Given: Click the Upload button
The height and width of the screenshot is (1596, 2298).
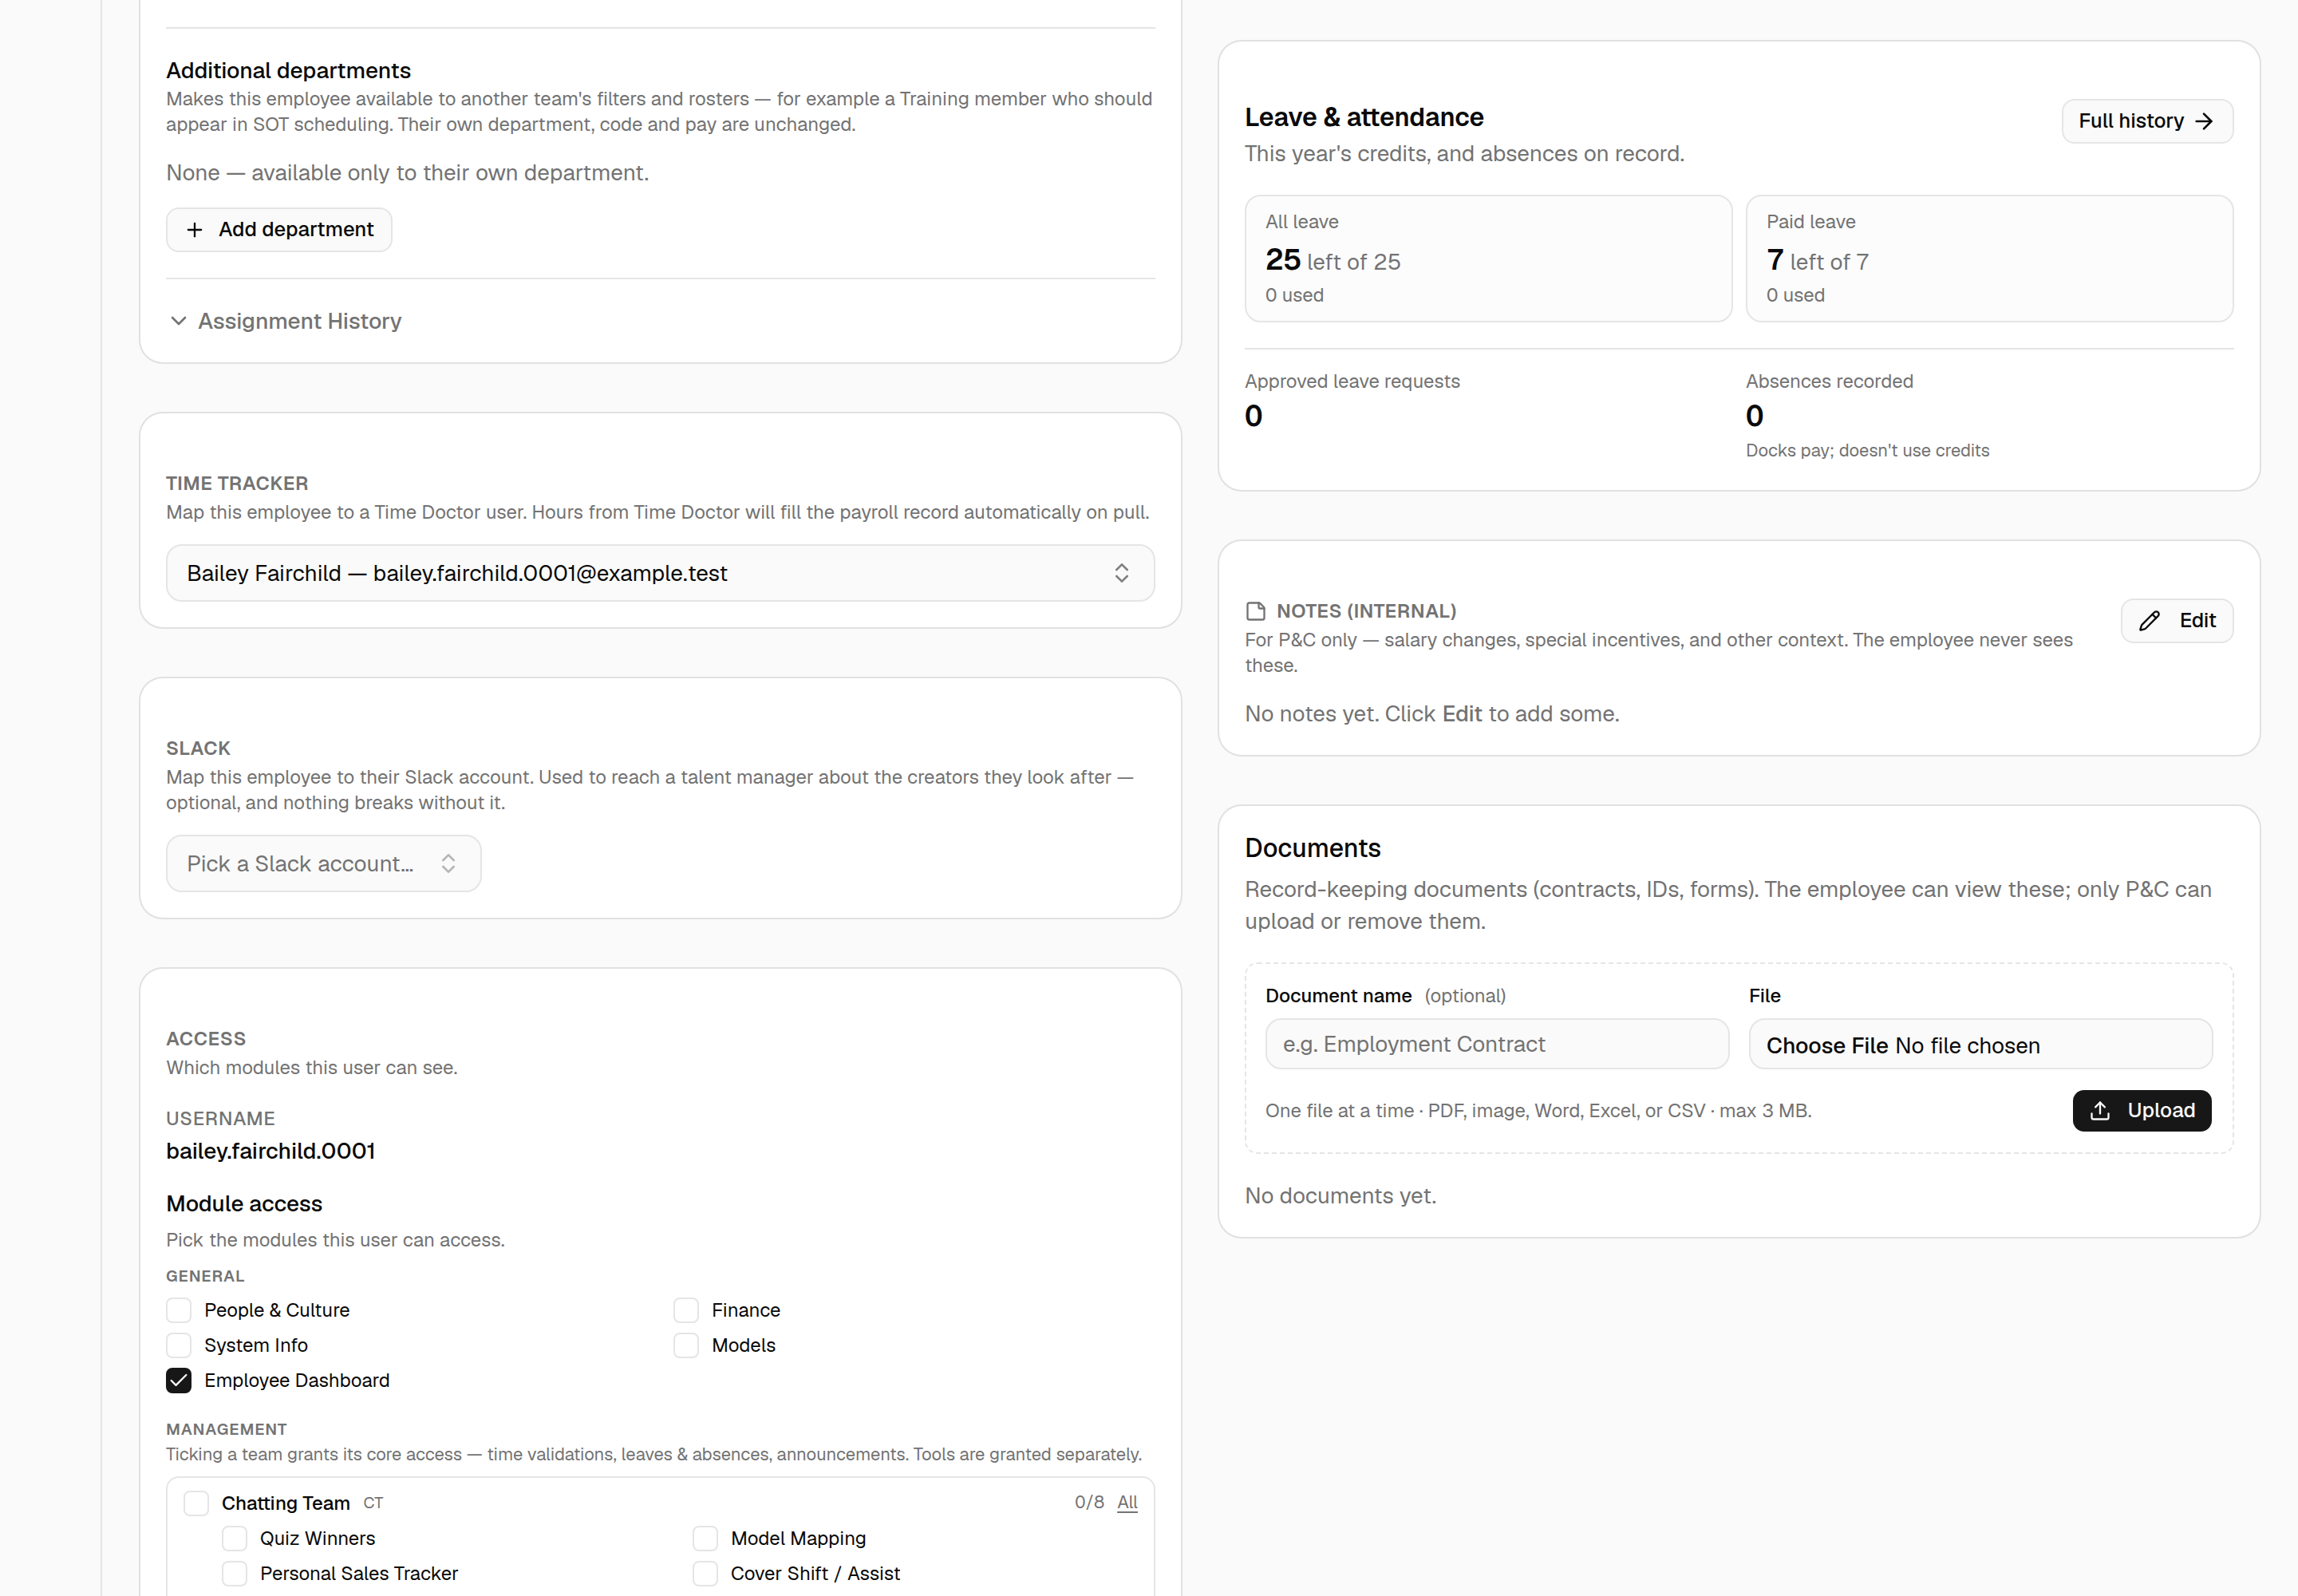Looking at the screenshot, I should pos(2142,1111).
